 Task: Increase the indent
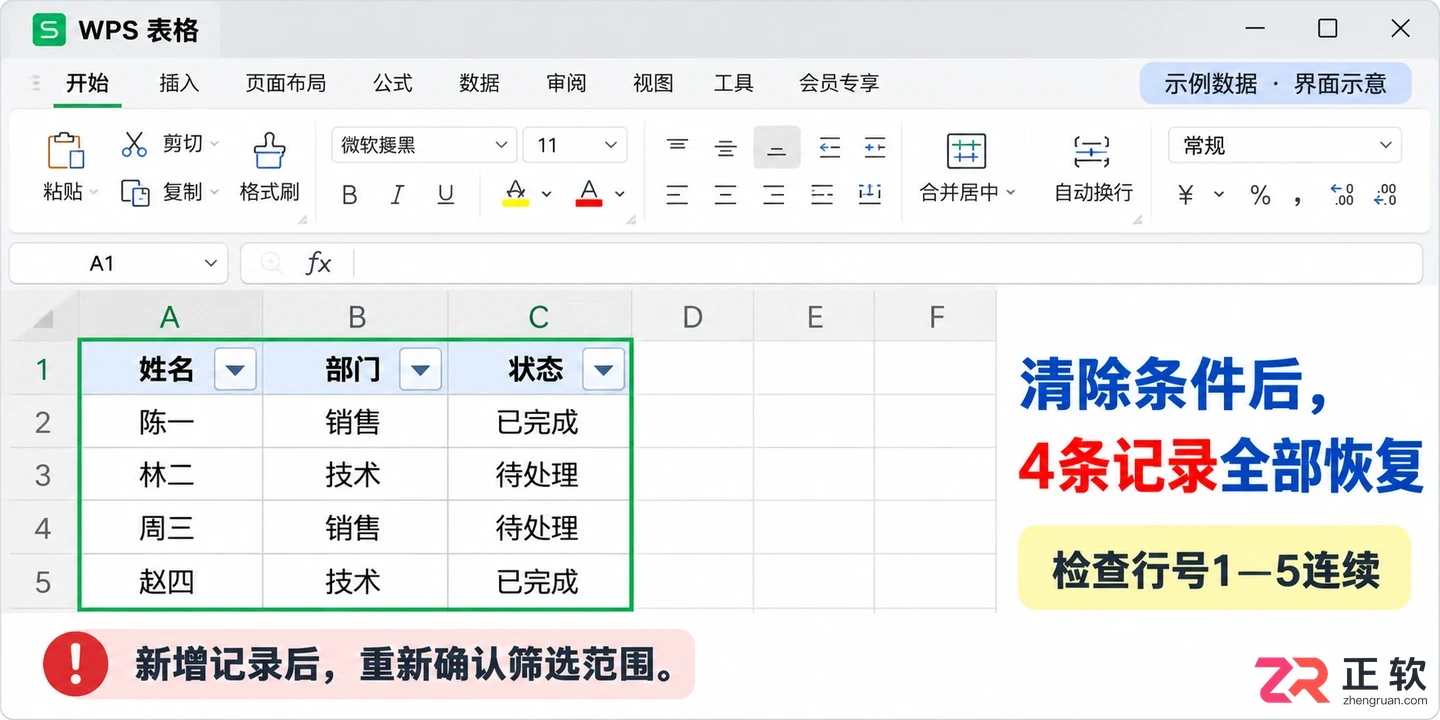[x=875, y=148]
